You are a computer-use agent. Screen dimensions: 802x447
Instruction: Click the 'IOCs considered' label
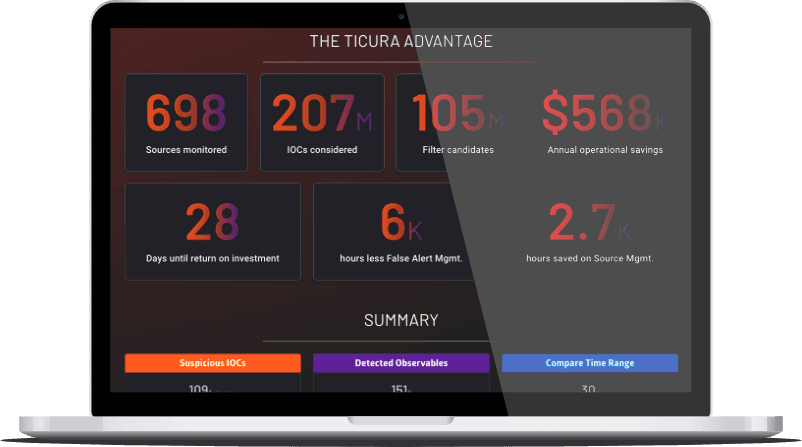(322, 150)
